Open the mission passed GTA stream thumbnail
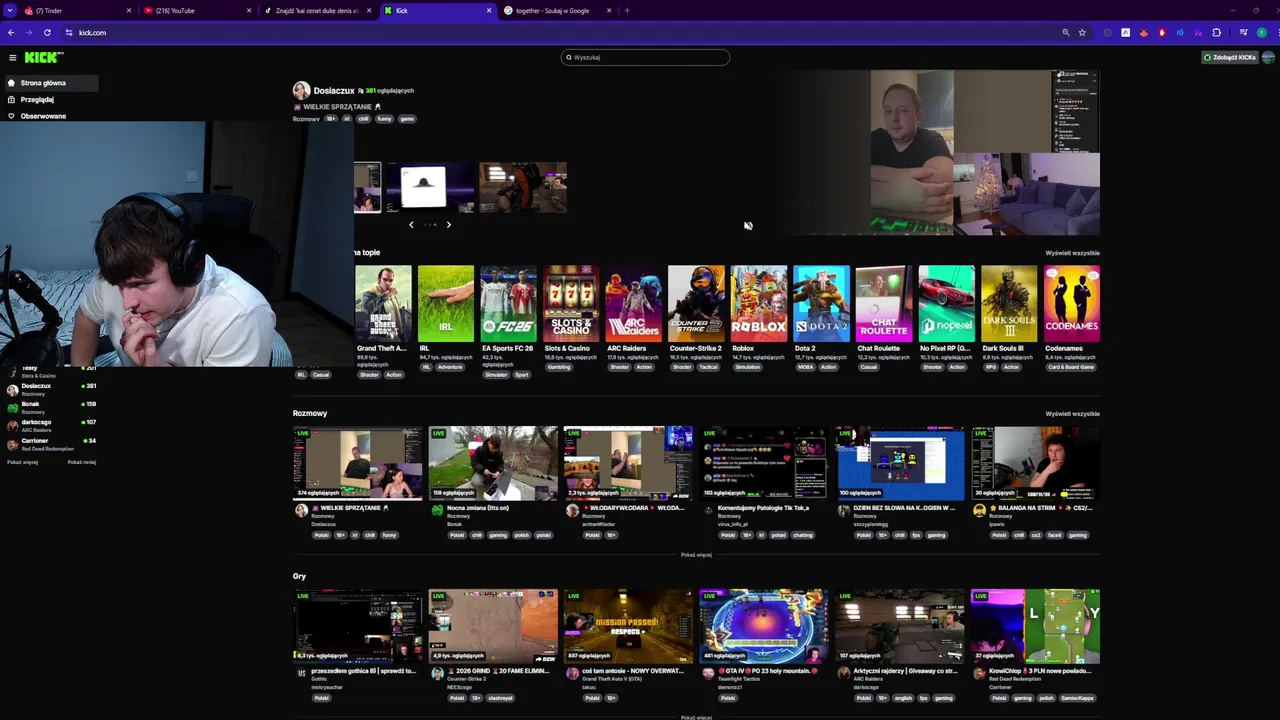This screenshot has width=1280, height=720. pyautogui.click(x=628, y=626)
